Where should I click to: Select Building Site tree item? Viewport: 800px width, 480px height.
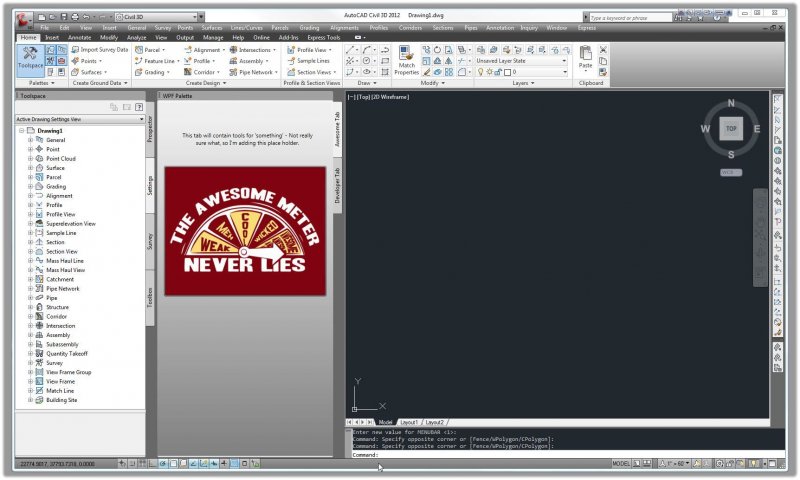(x=61, y=400)
